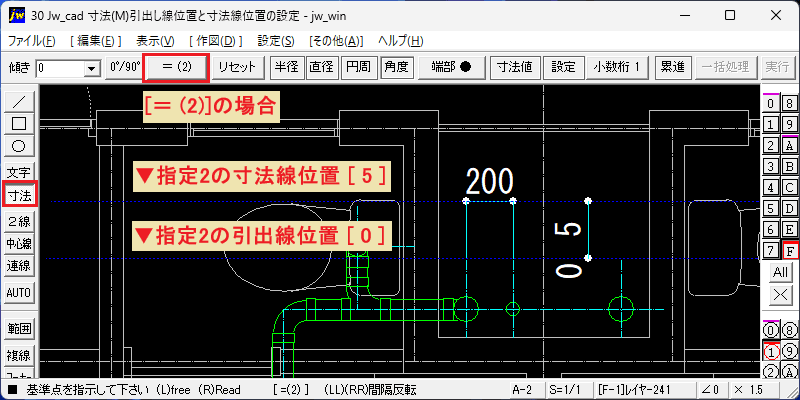Select the 2線 double line tool

tap(19, 221)
